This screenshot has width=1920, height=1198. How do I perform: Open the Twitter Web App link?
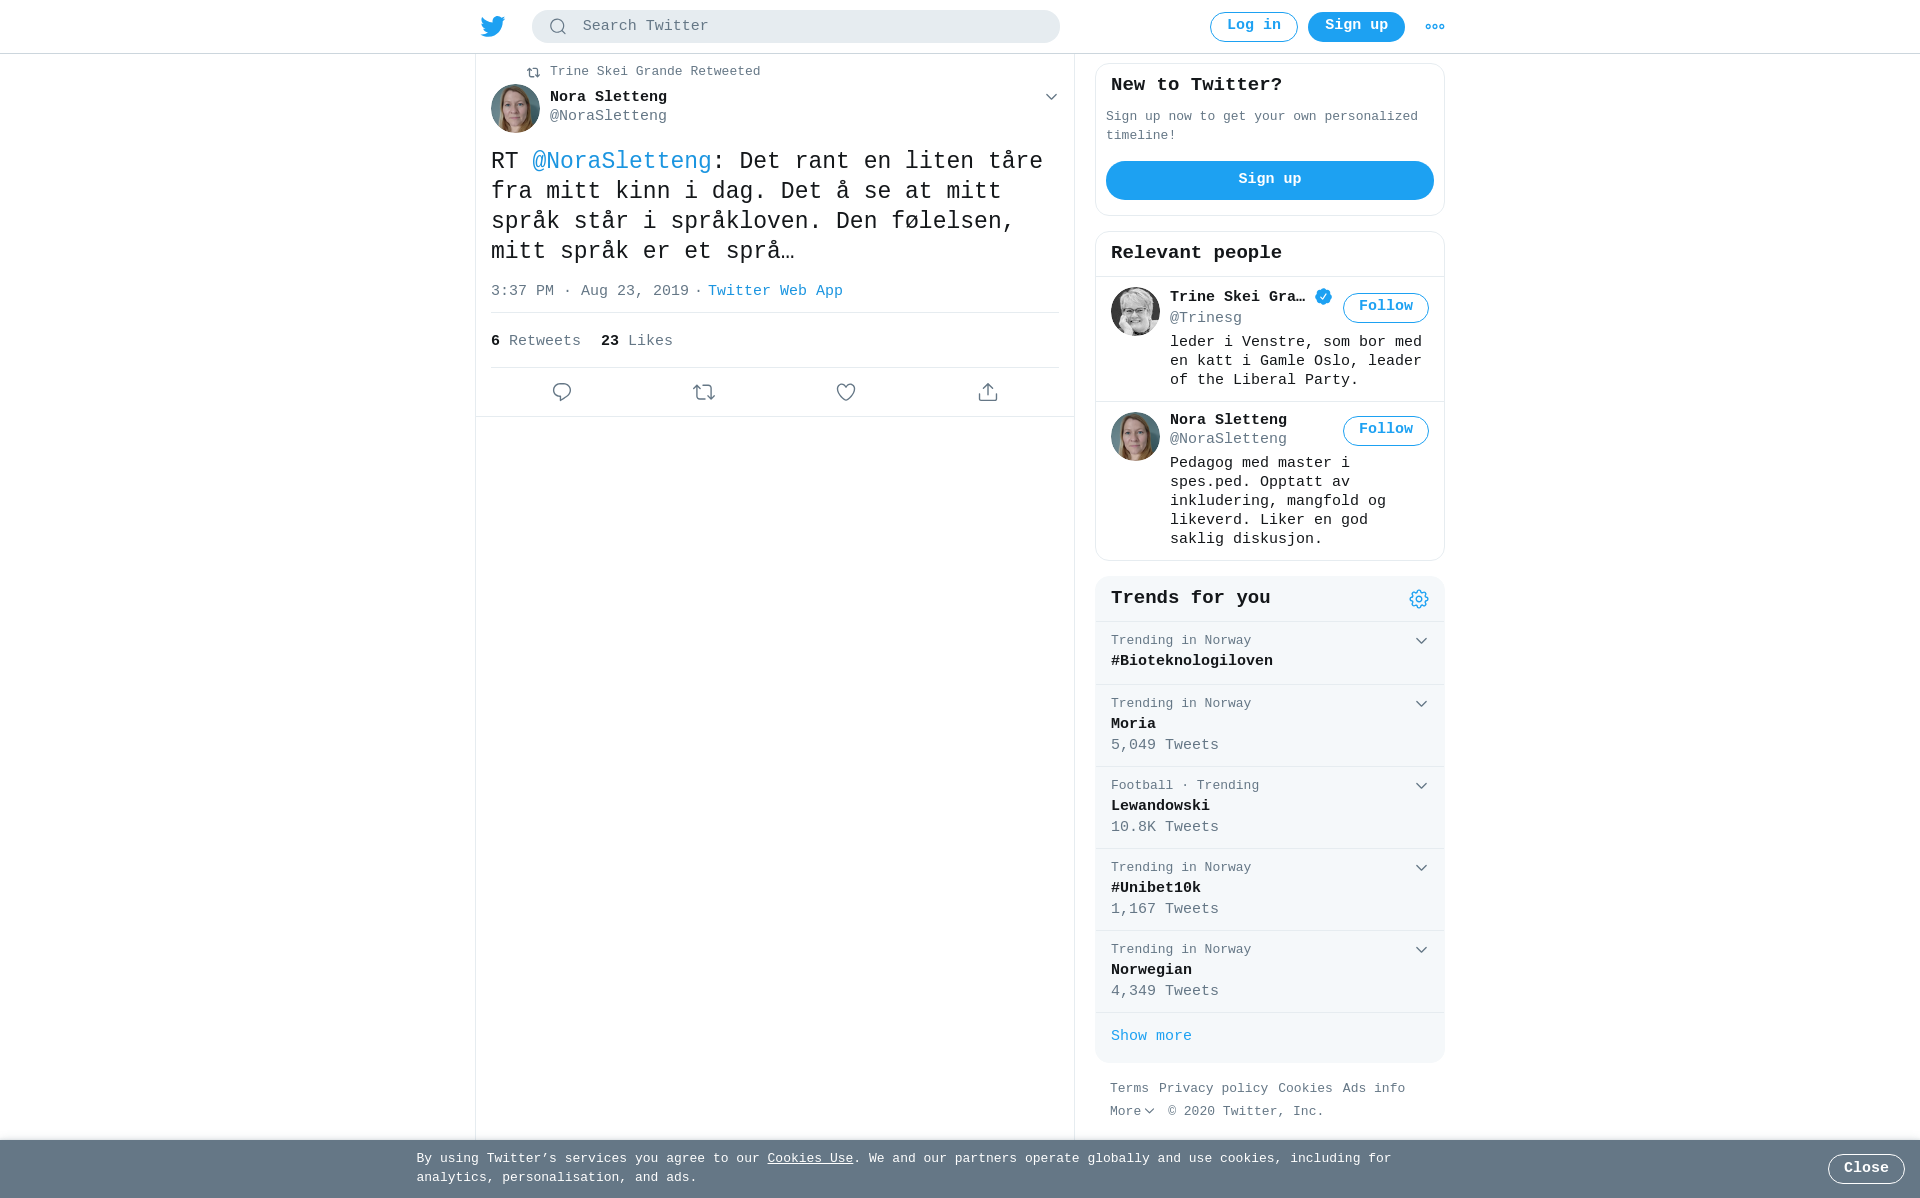click(x=775, y=291)
